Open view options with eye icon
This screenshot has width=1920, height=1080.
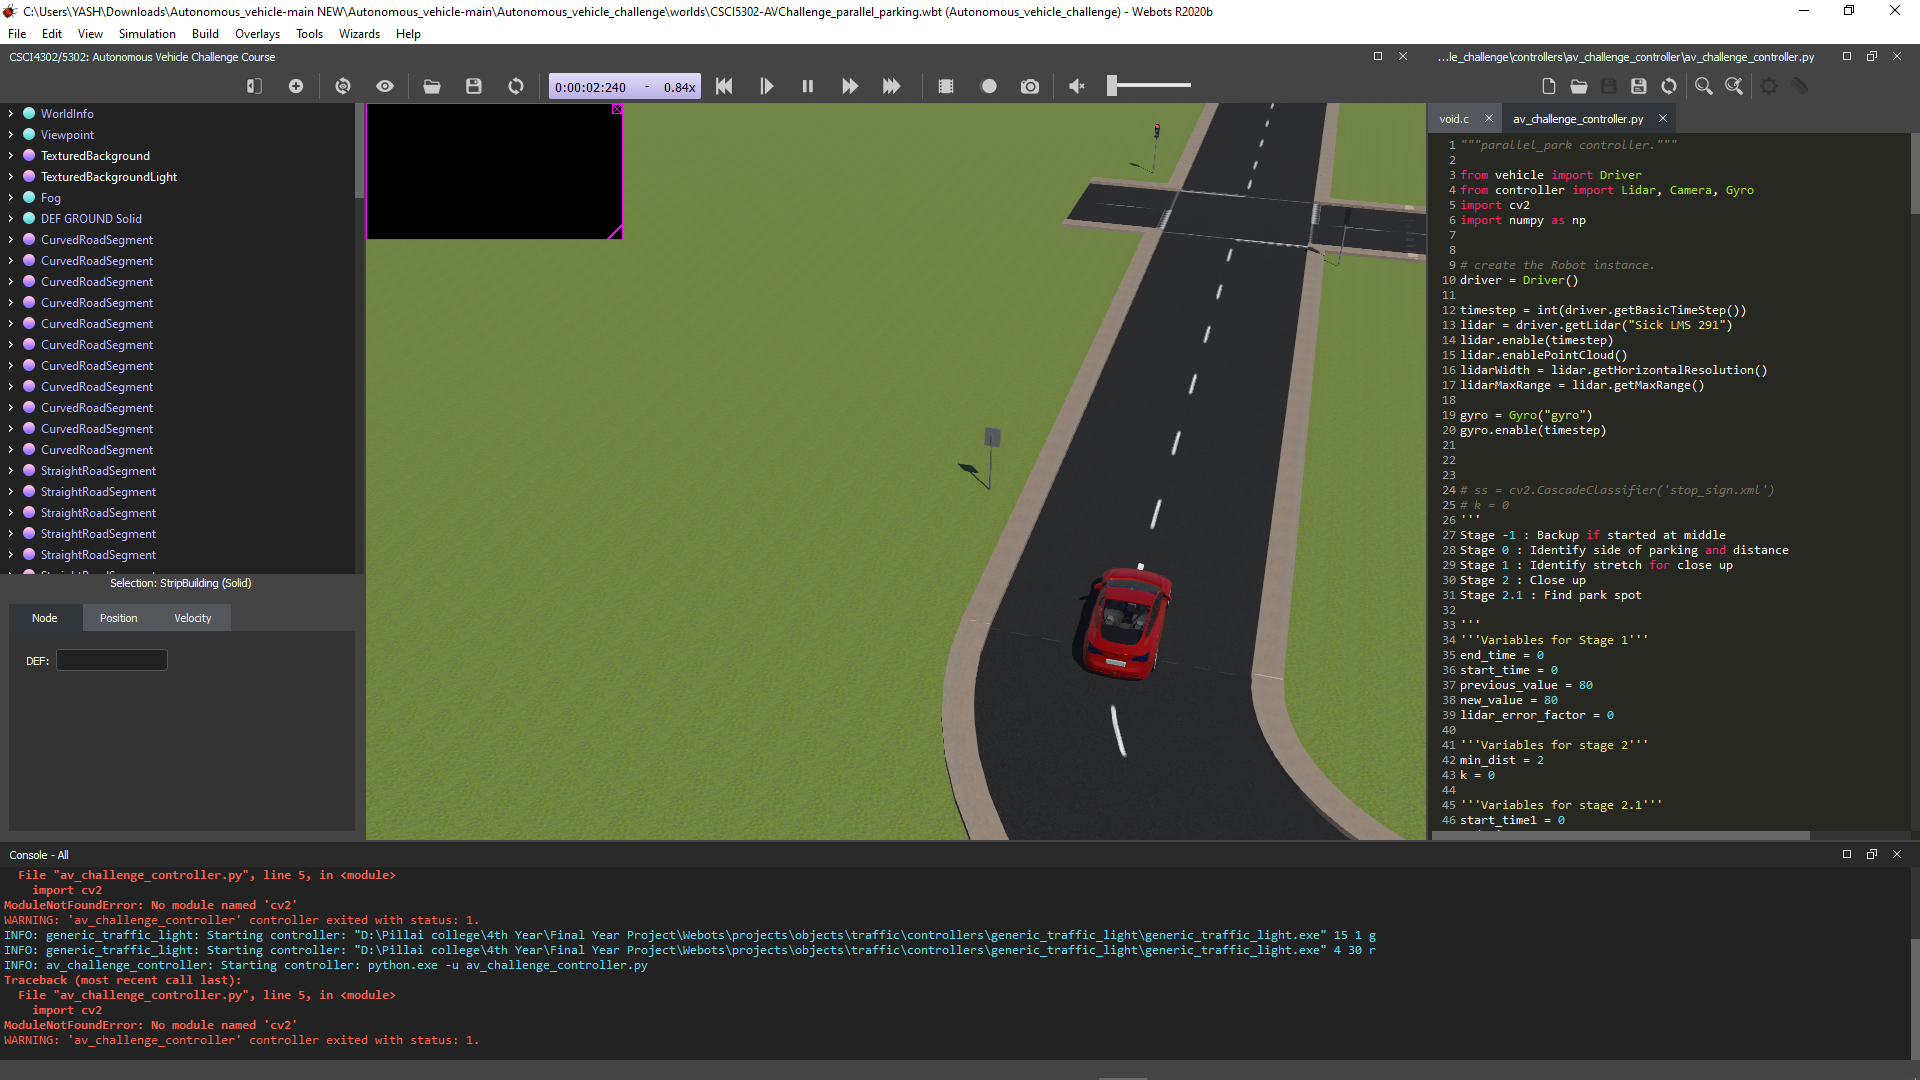pyautogui.click(x=385, y=87)
